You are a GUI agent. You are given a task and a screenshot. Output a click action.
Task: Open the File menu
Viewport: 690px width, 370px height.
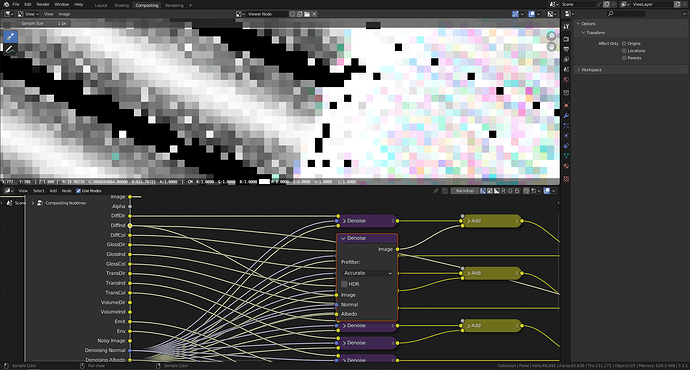click(x=16, y=4)
